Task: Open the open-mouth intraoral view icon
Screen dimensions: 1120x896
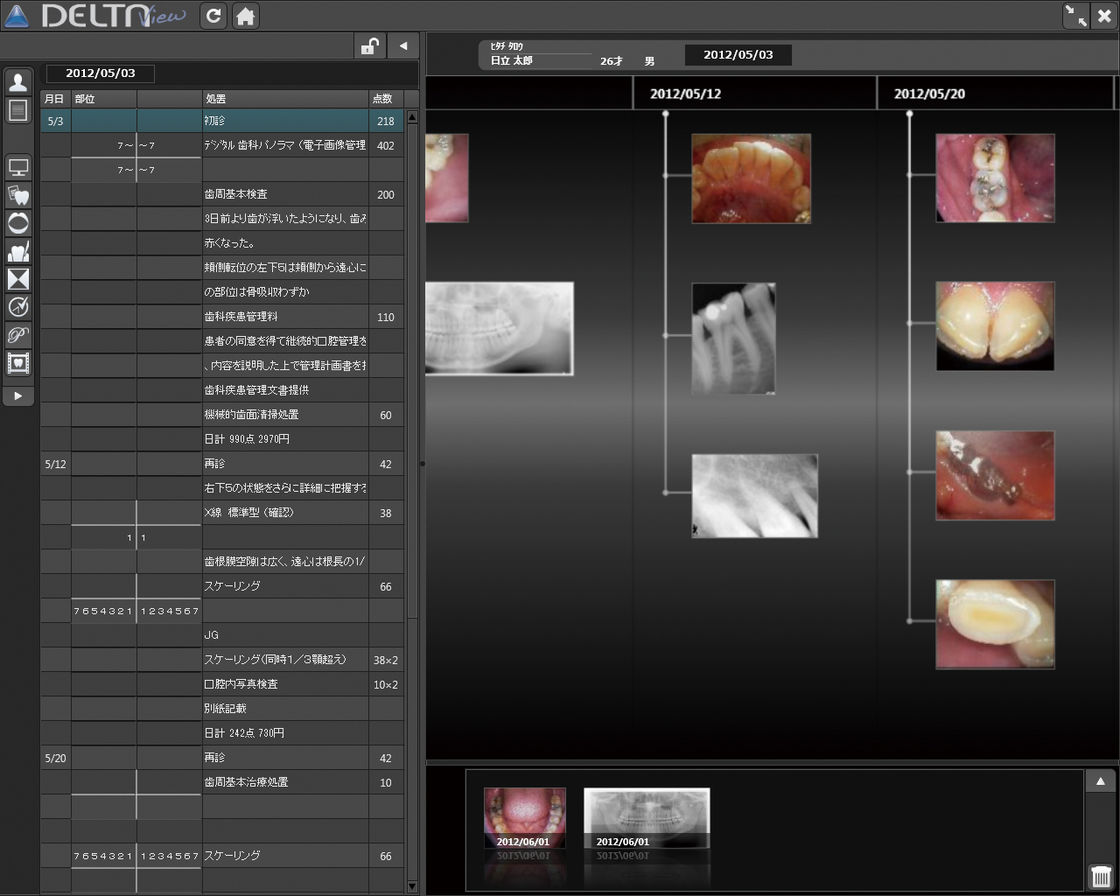Action: 18,223
